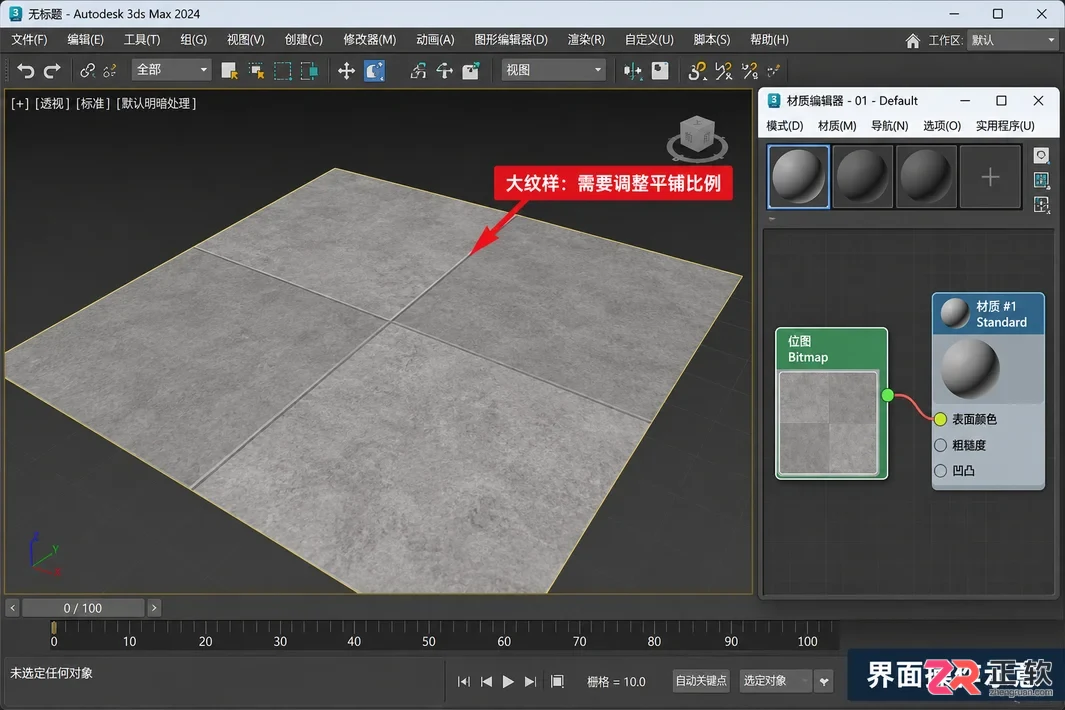Viewport: 1065px width, 710px height.
Task: Open the [默认明暗处理] shading menu
Action: [156, 103]
